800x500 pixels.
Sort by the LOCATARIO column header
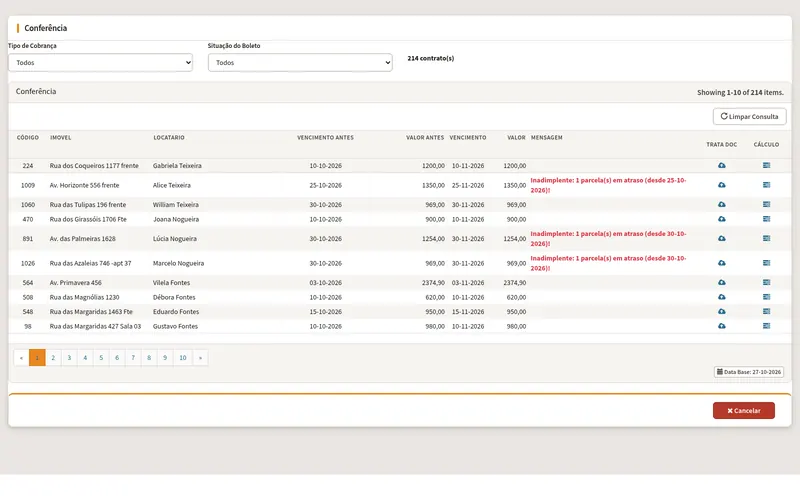pos(169,138)
